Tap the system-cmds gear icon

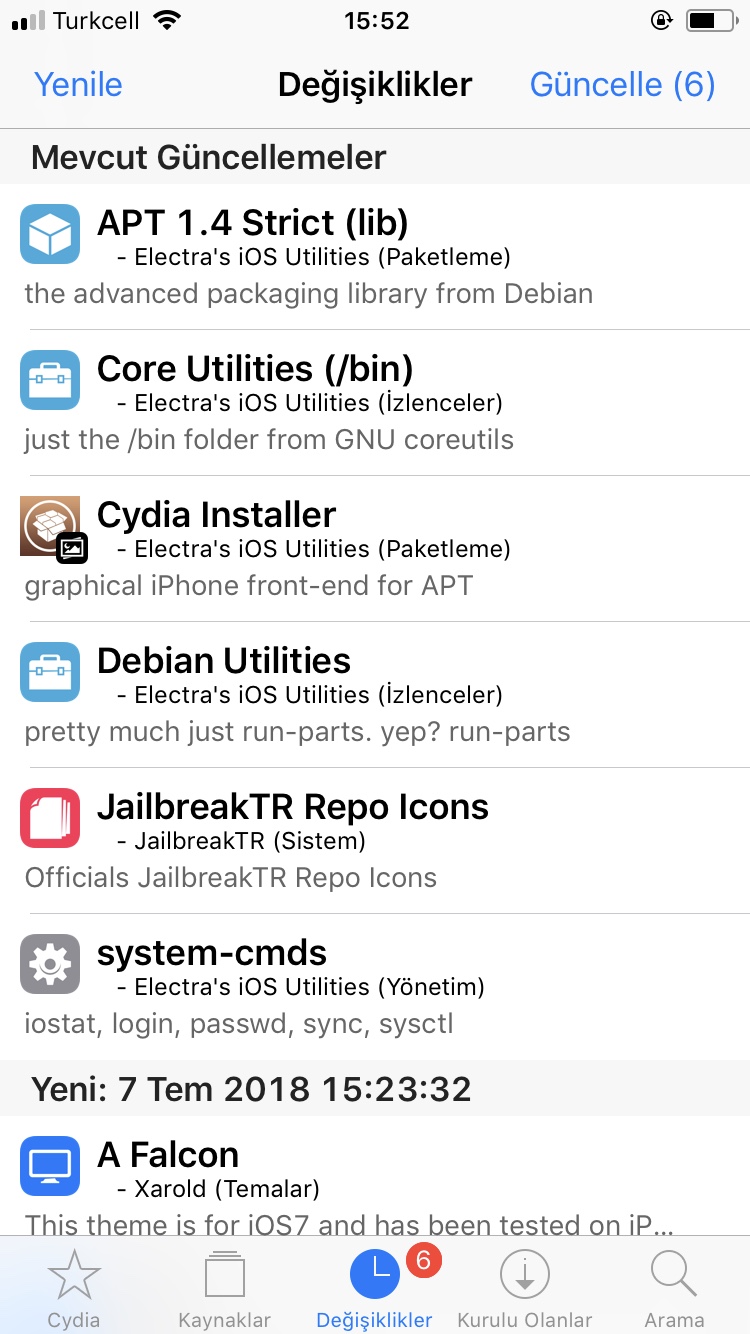50,964
